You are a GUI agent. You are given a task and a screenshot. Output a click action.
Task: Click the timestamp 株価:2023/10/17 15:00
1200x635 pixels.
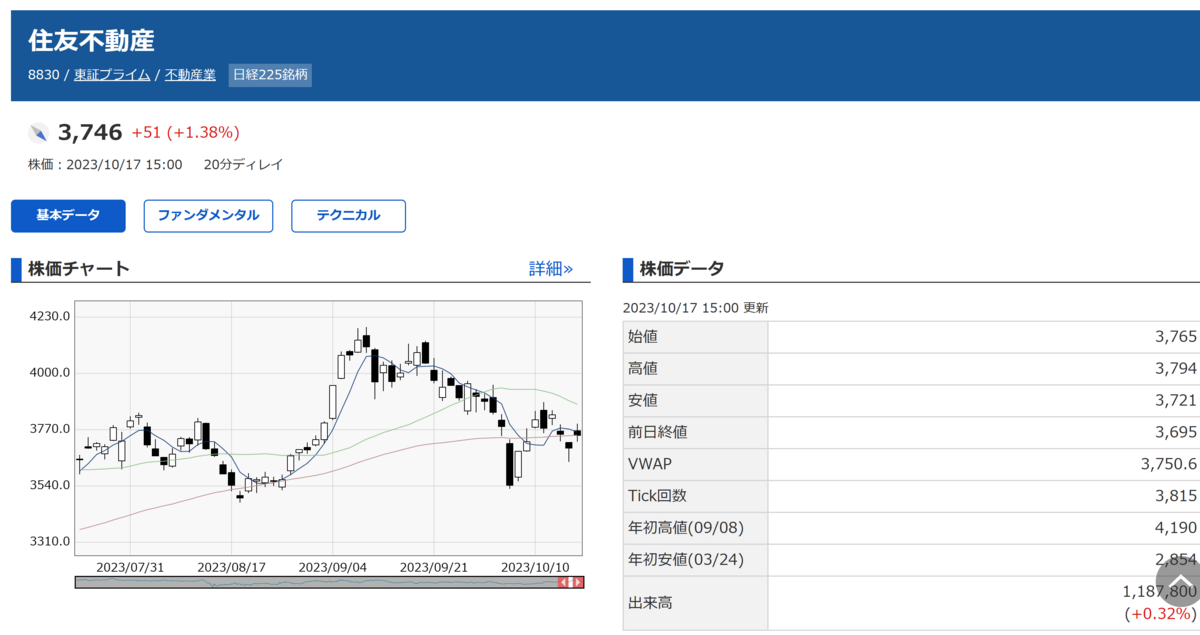(x=105, y=164)
